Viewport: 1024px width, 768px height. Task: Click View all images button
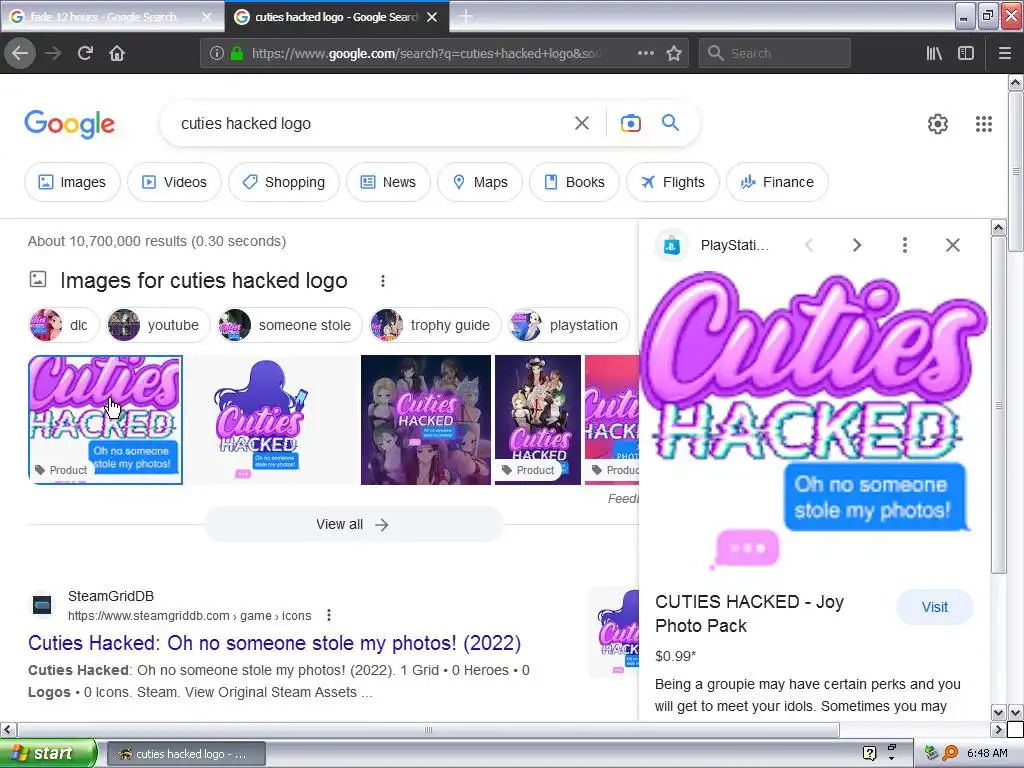tap(353, 524)
